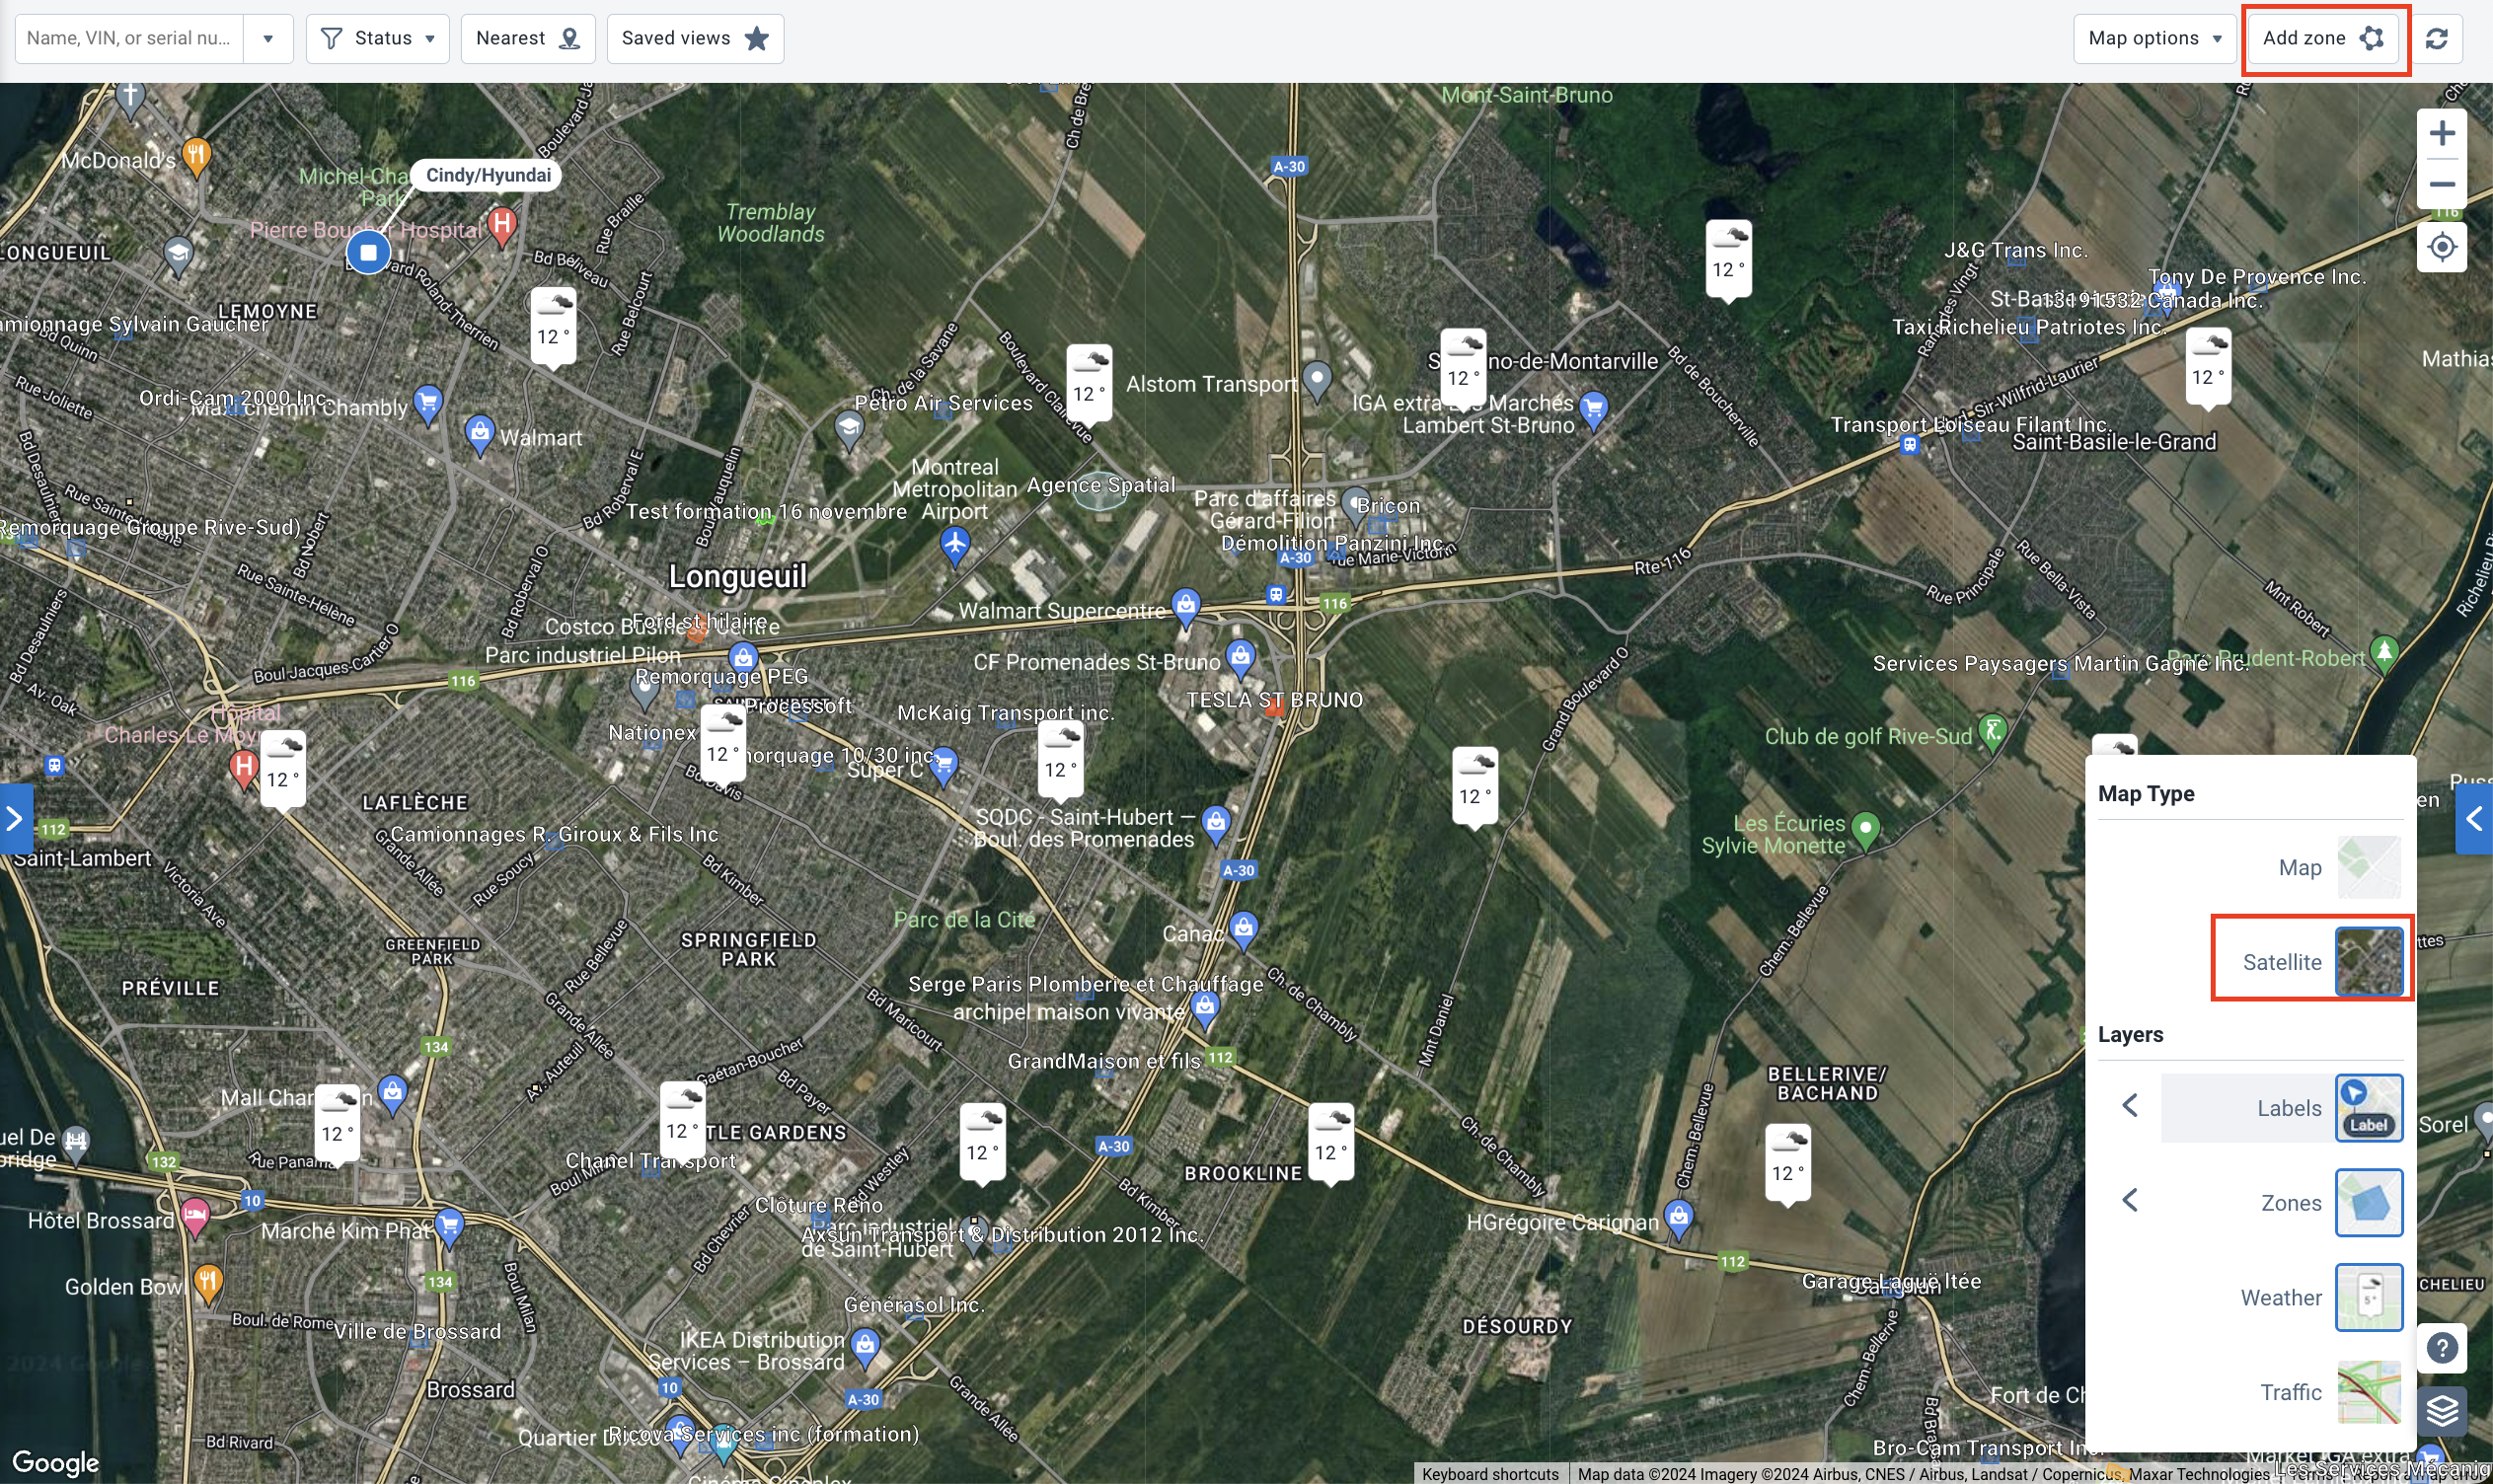
Task: Click the Tremblay Woodlands label
Action: coord(770,223)
